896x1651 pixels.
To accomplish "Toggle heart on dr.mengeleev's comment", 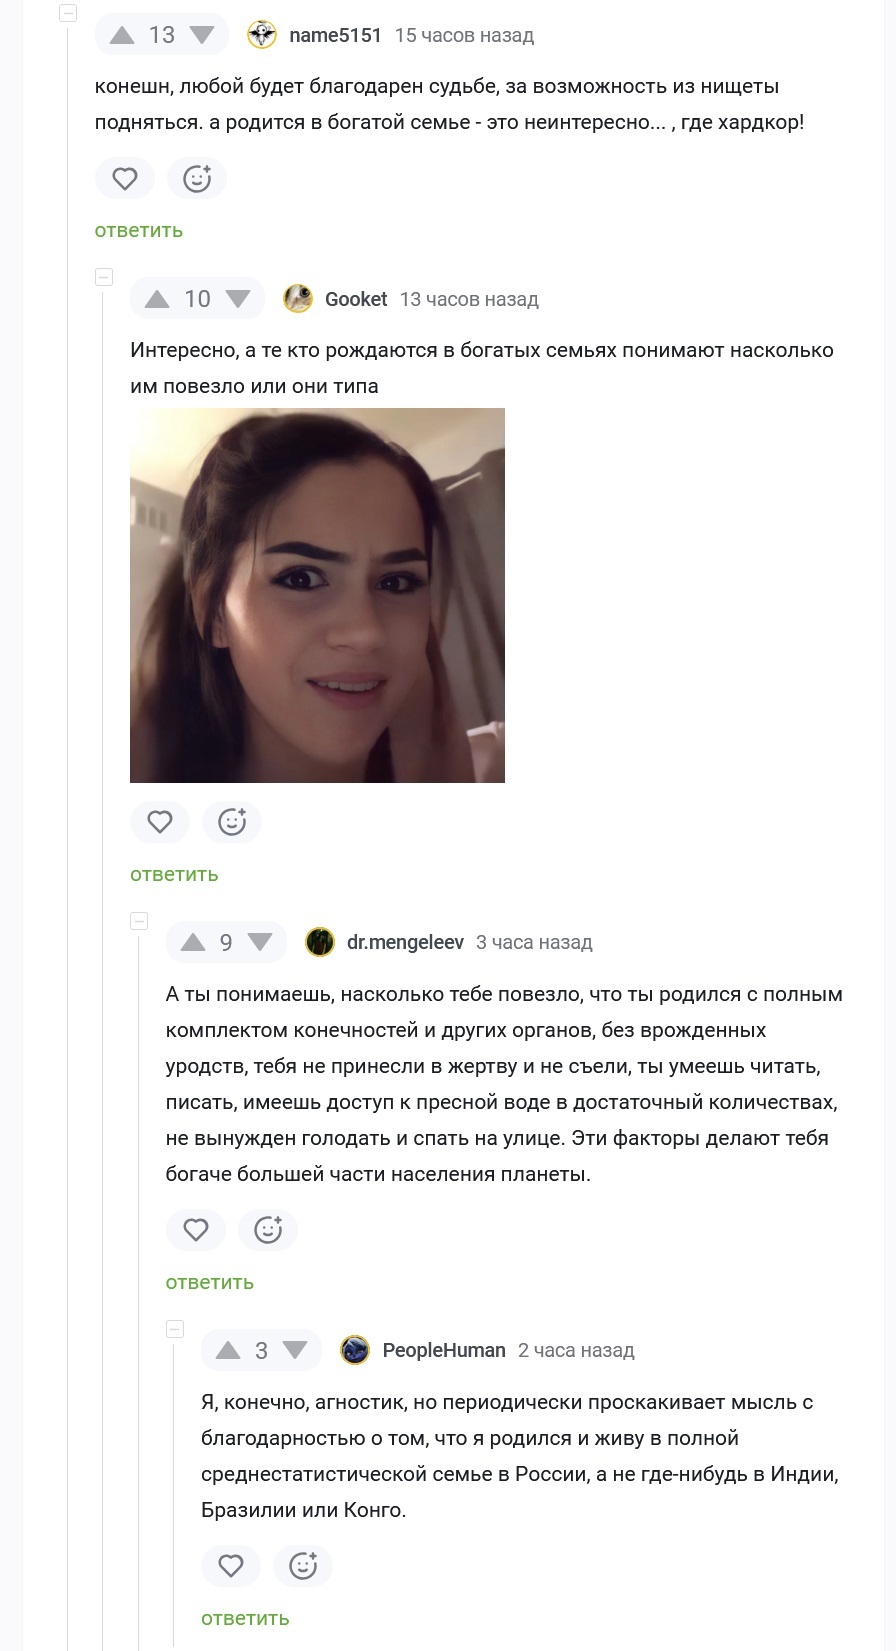I will tap(196, 1230).
